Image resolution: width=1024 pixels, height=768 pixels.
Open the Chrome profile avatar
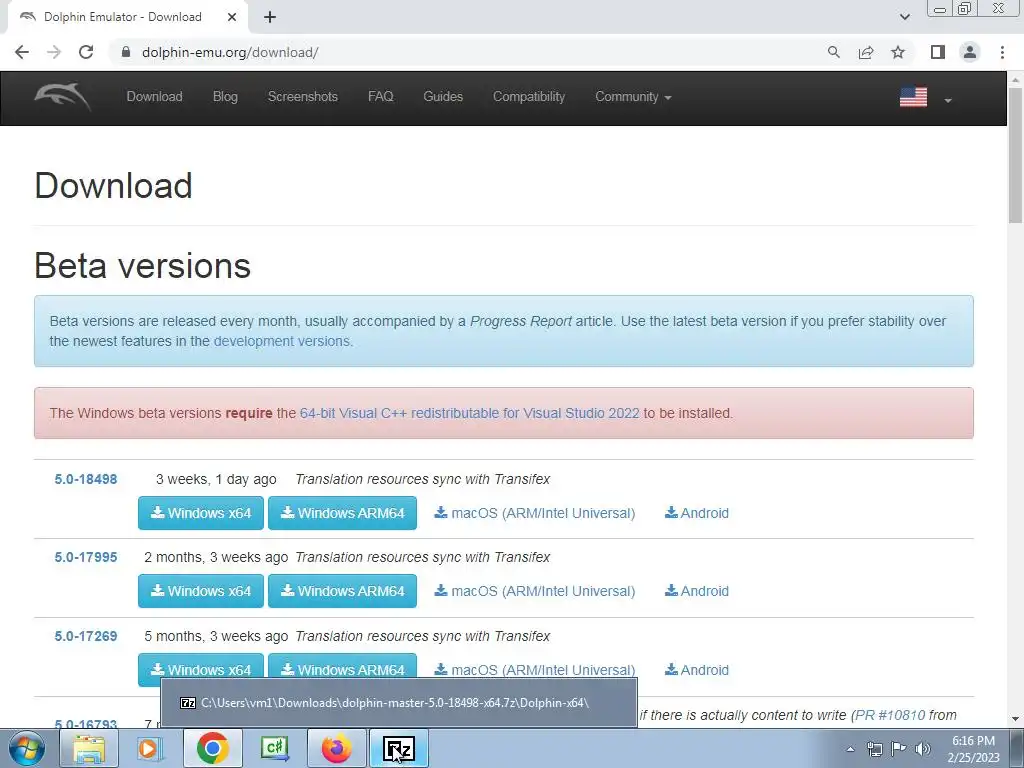coord(970,52)
